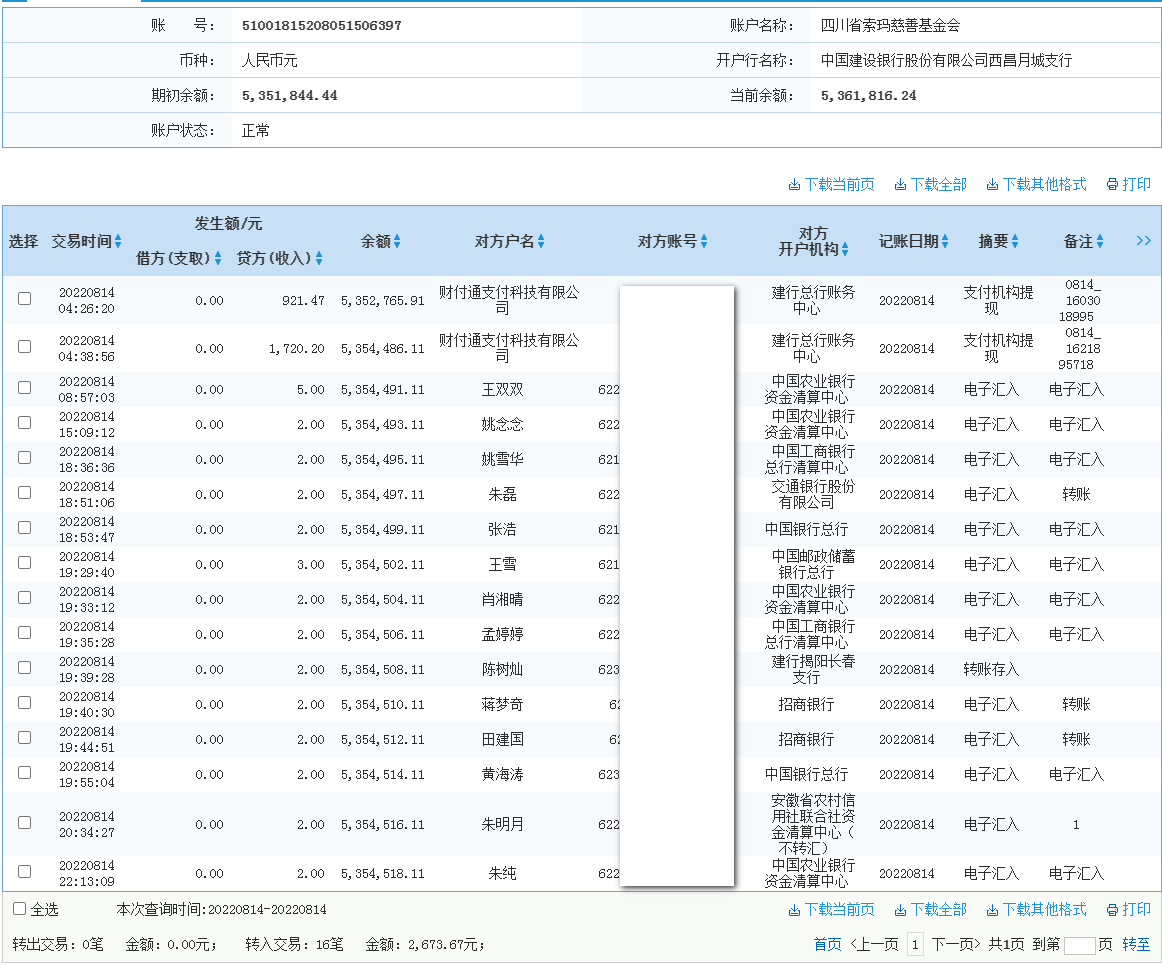This screenshot has width=1162, height=965.
Task: Click the page number jump input field
Action: (1080, 946)
